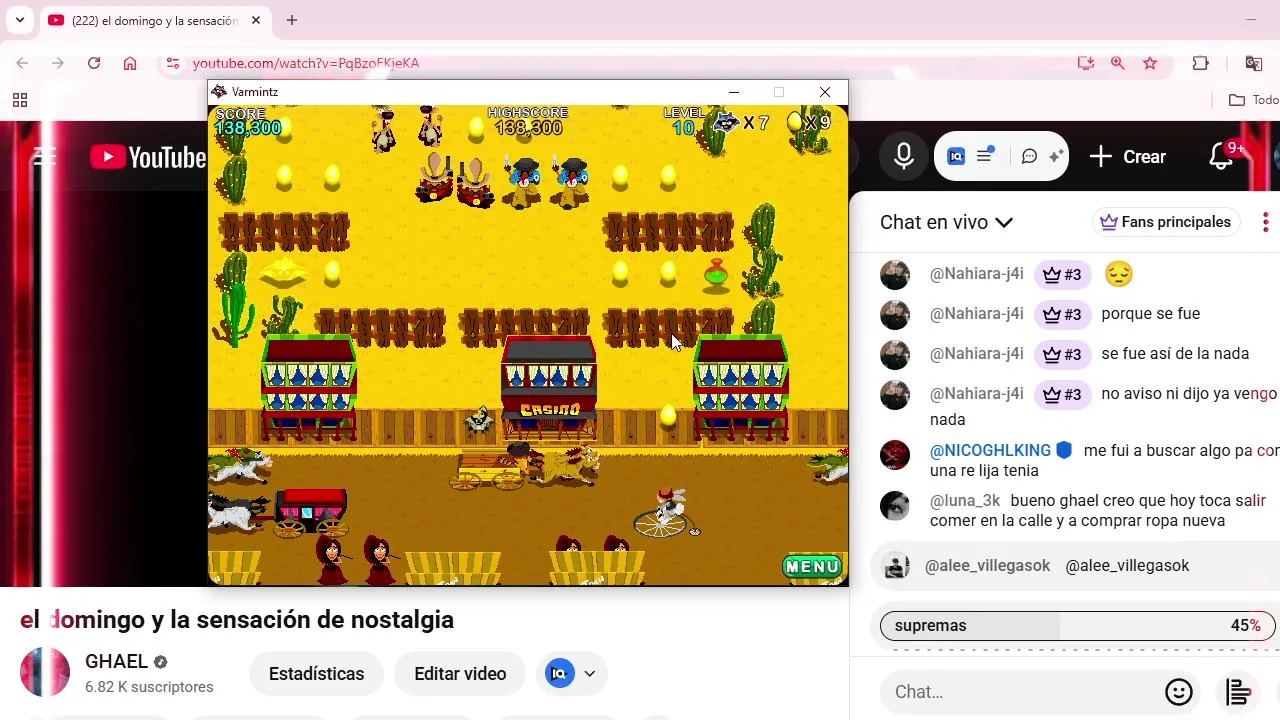This screenshot has width=1280, height=720.
Task: Open the emoji picker in chat
Action: pyautogui.click(x=1179, y=692)
